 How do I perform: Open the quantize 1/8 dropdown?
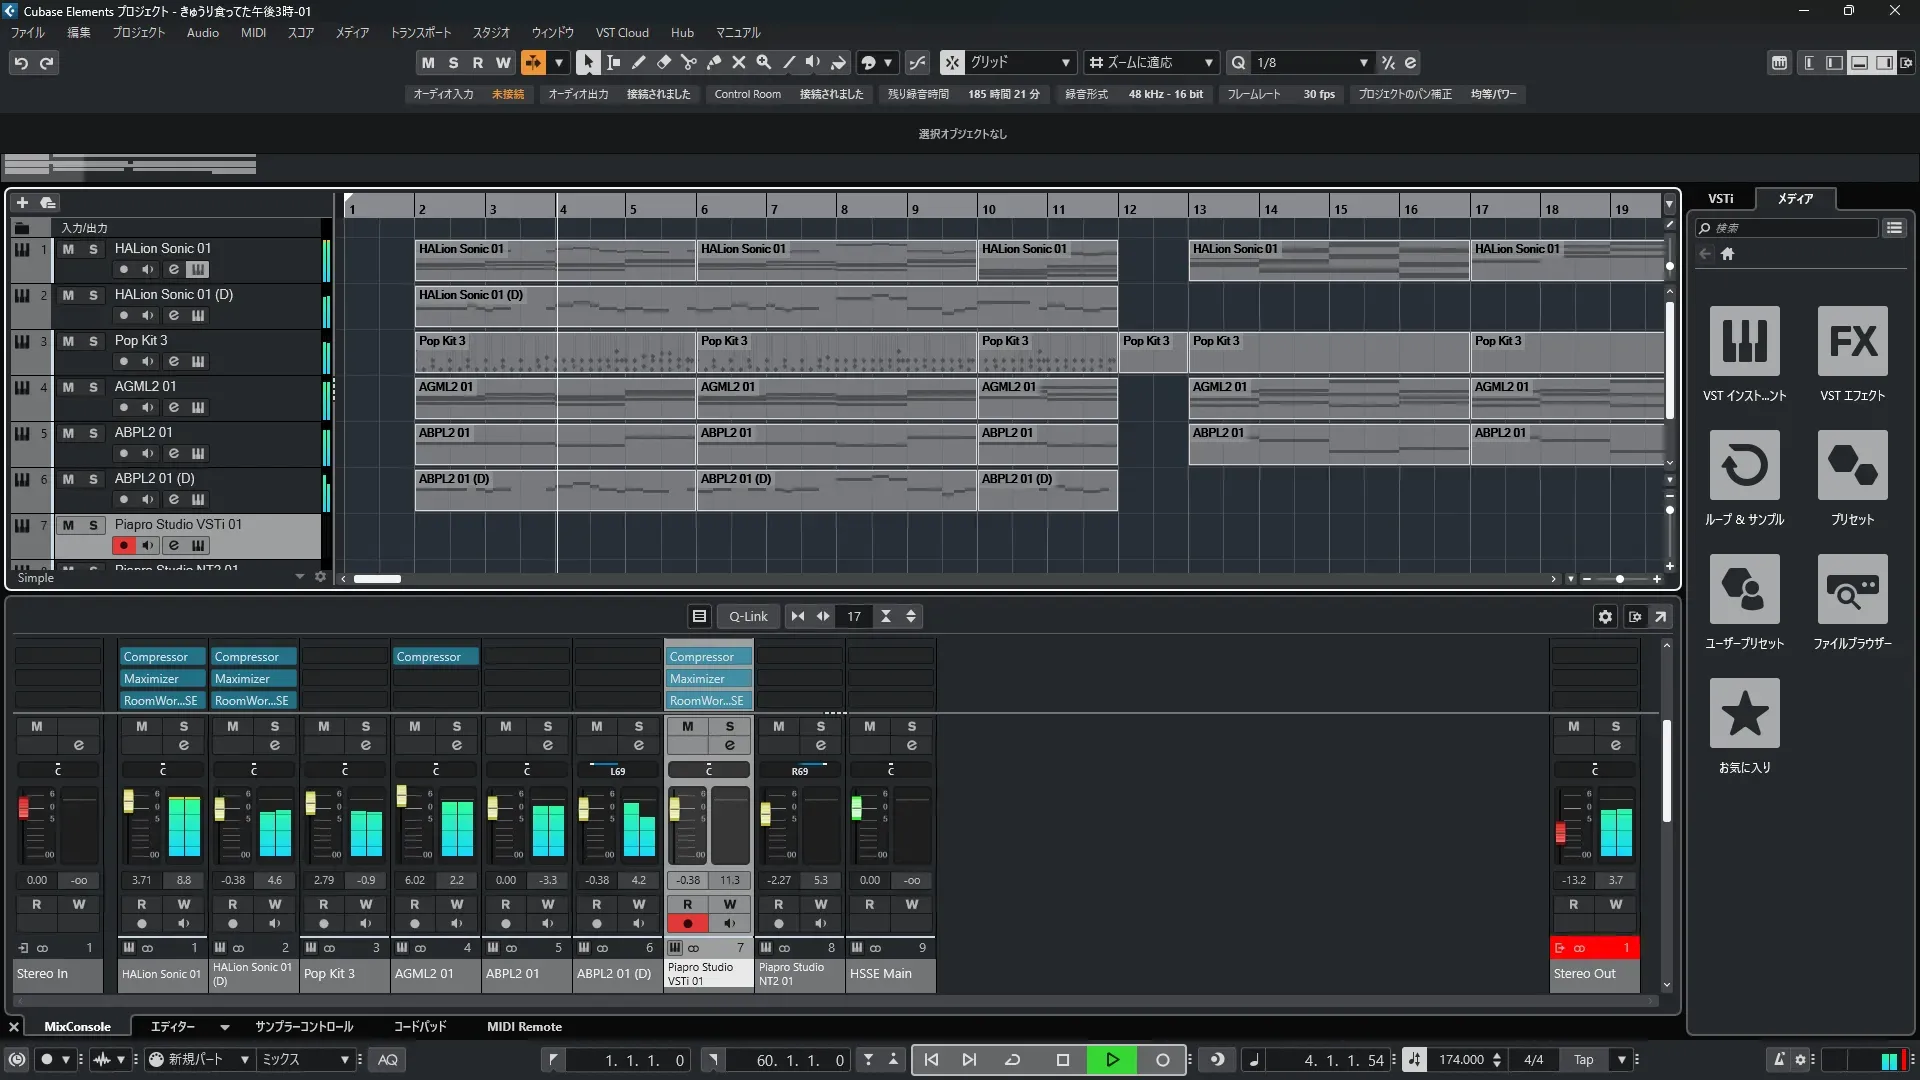click(1363, 62)
